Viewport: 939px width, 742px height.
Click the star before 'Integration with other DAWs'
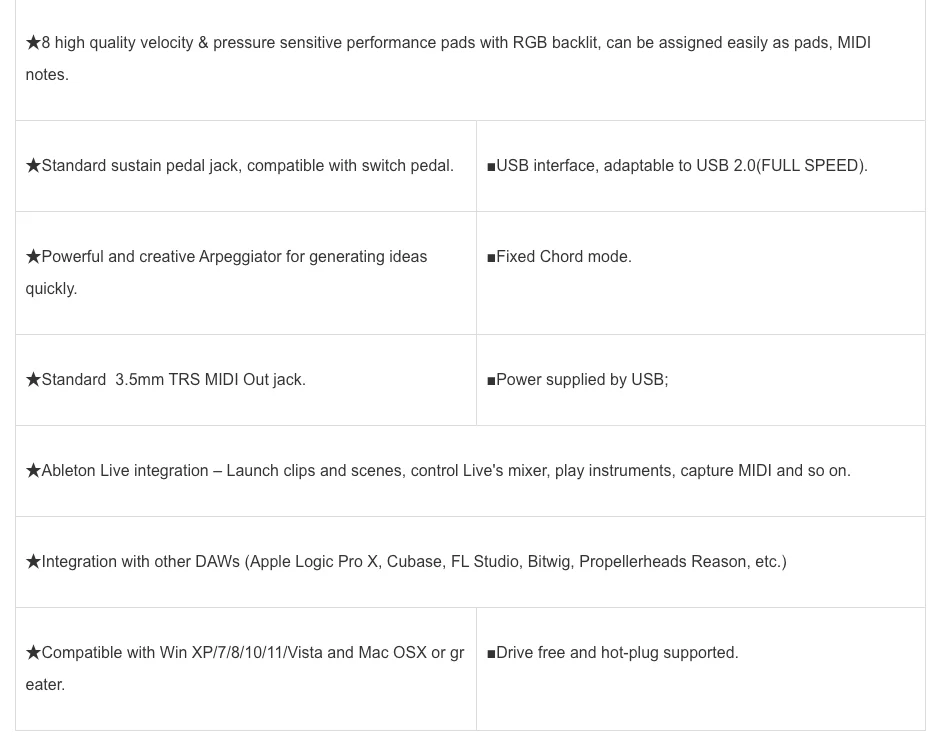click(x=33, y=562)
